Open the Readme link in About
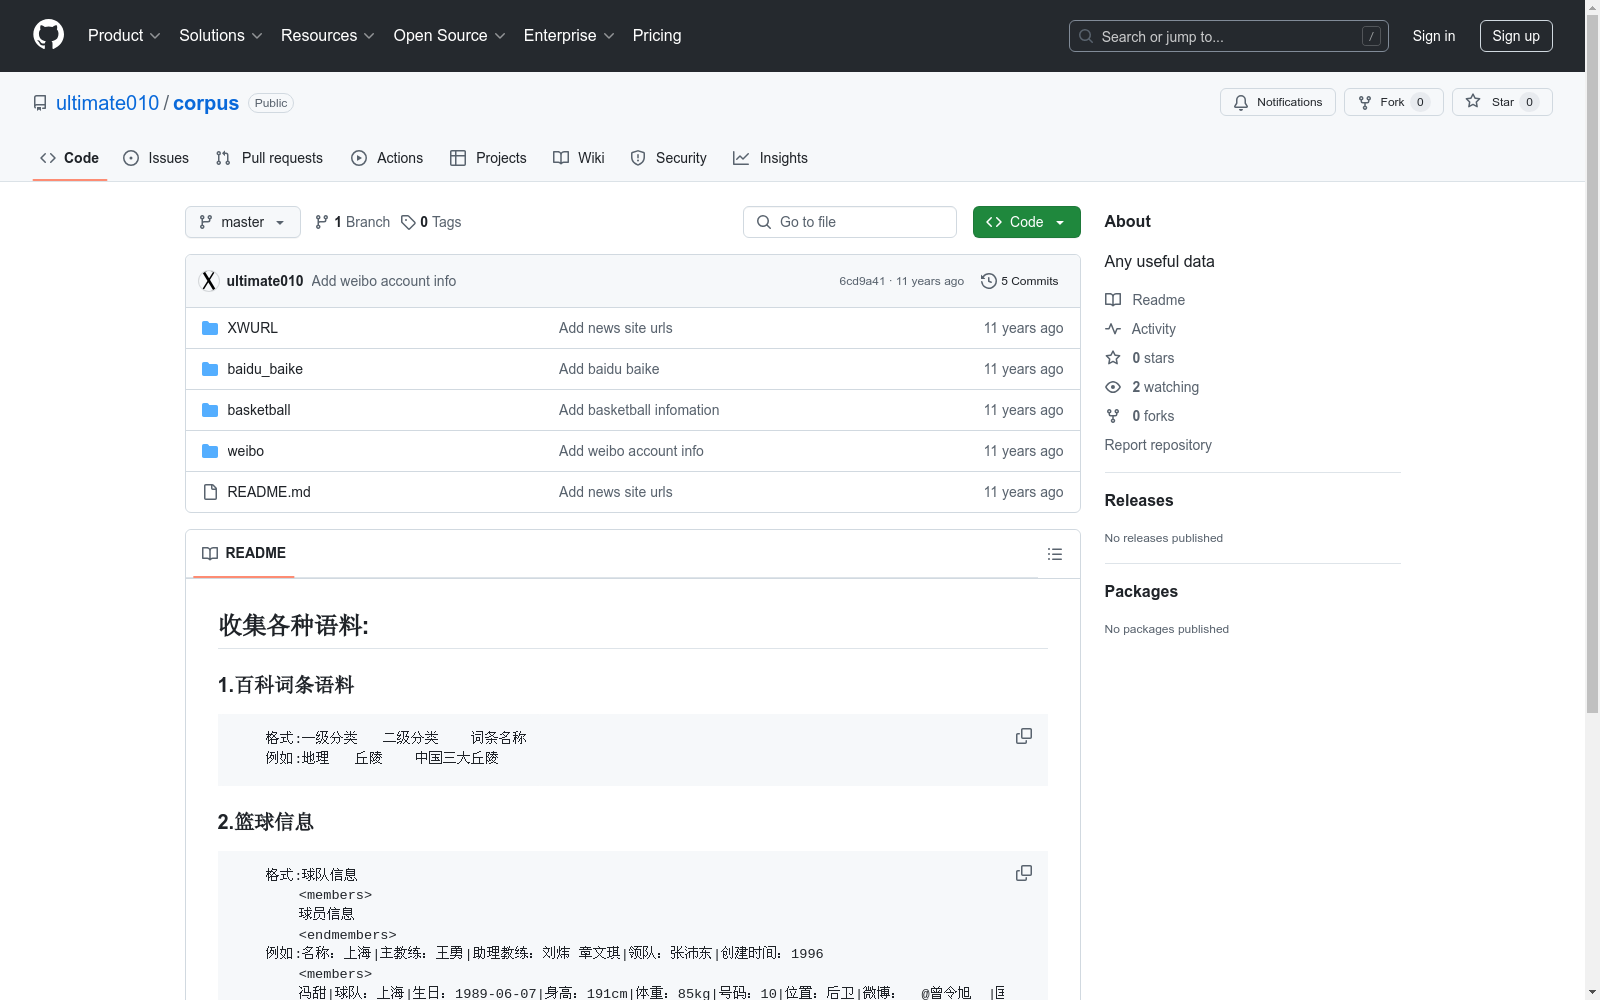The image size is (1600, 1000). (x=1145, y=300)
